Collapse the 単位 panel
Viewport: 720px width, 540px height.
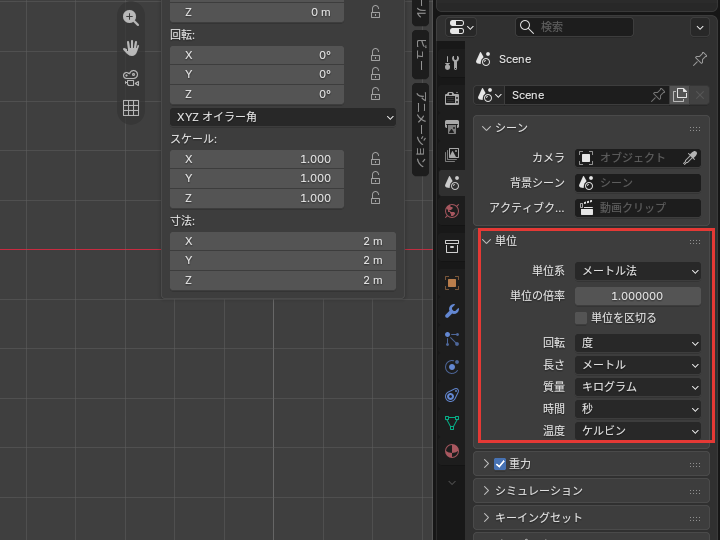(x=486, y=241)
